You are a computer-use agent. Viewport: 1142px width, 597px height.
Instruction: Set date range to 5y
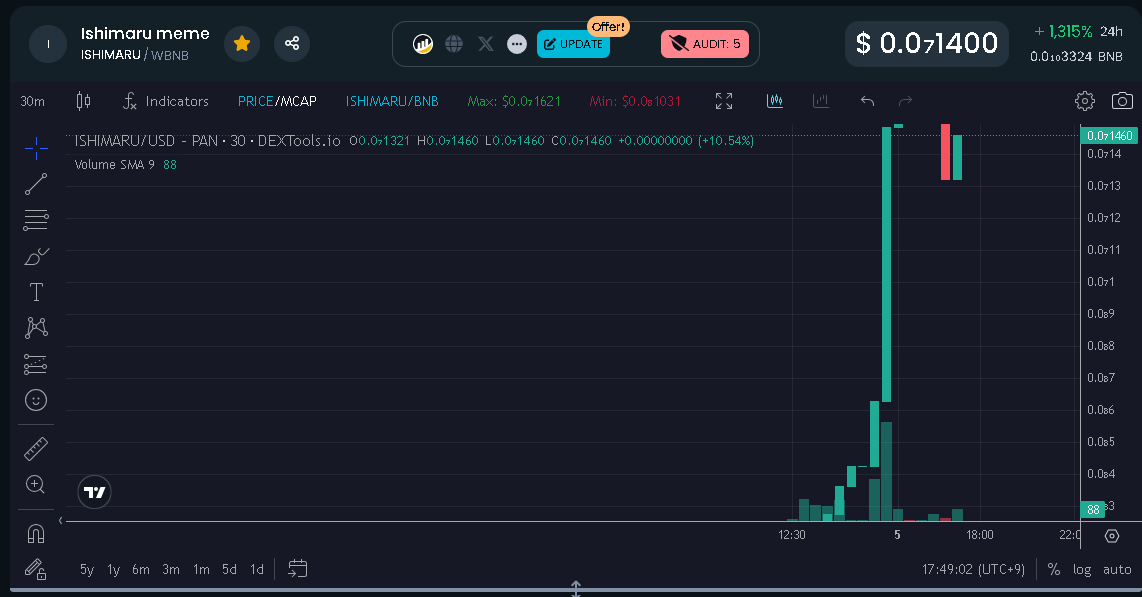point(87,569)
